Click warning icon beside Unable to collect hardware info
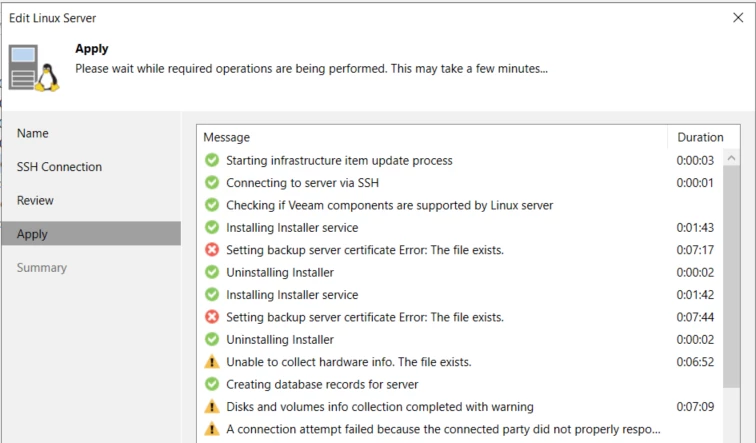Image resolution: width=756 pixels, height=443 pixels. (x=211, y=362)
